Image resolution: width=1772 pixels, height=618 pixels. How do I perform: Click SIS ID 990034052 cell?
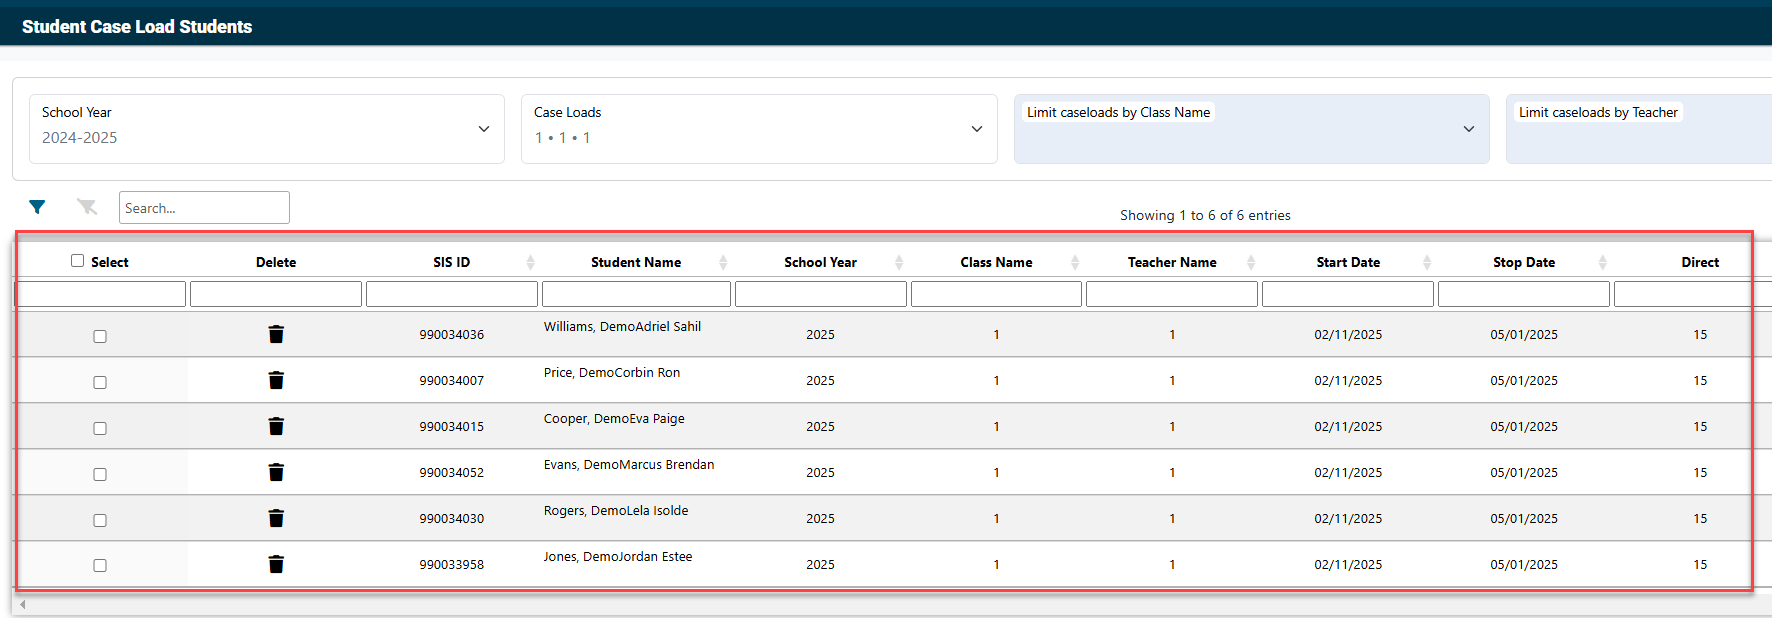[x=452, y=473]
